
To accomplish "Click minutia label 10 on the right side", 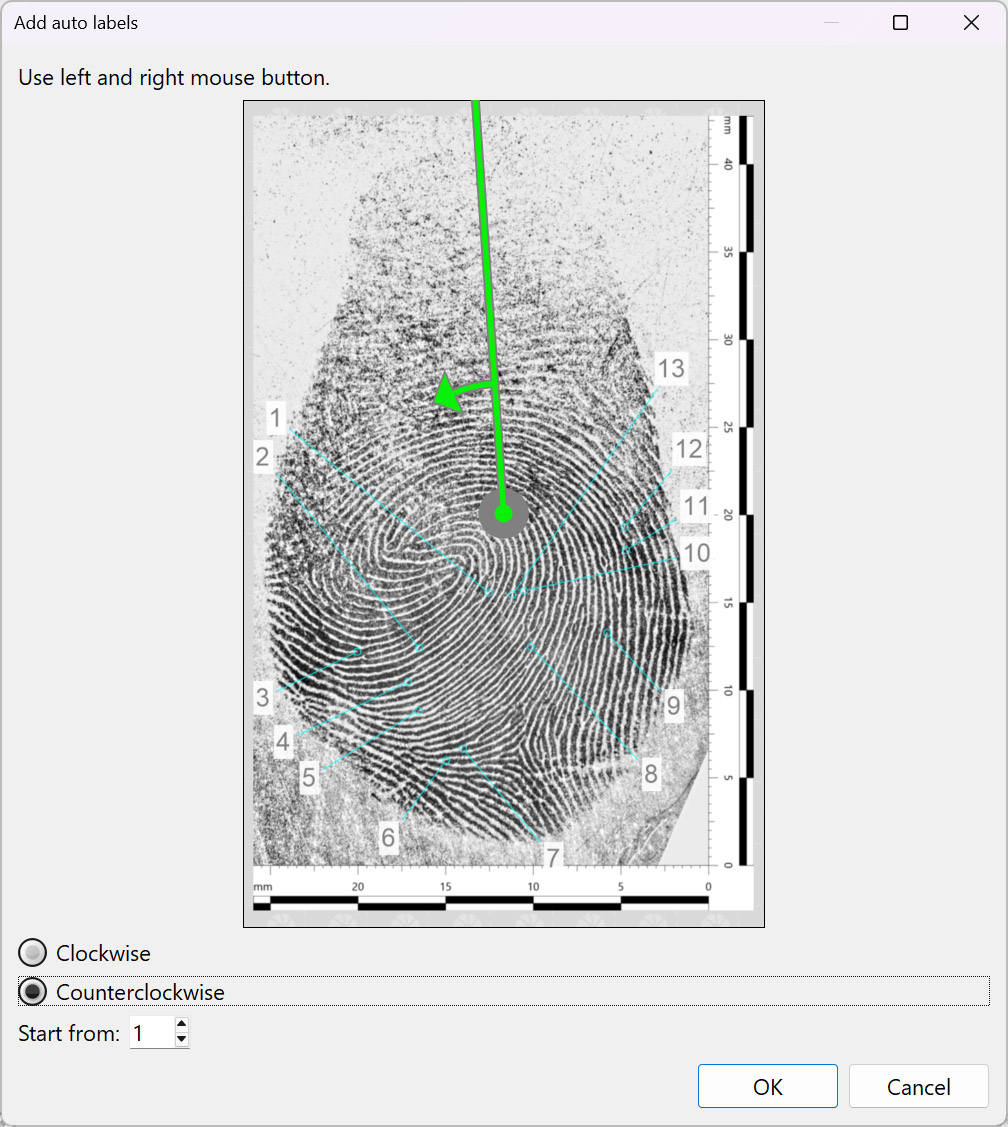I will pos(696,553).
